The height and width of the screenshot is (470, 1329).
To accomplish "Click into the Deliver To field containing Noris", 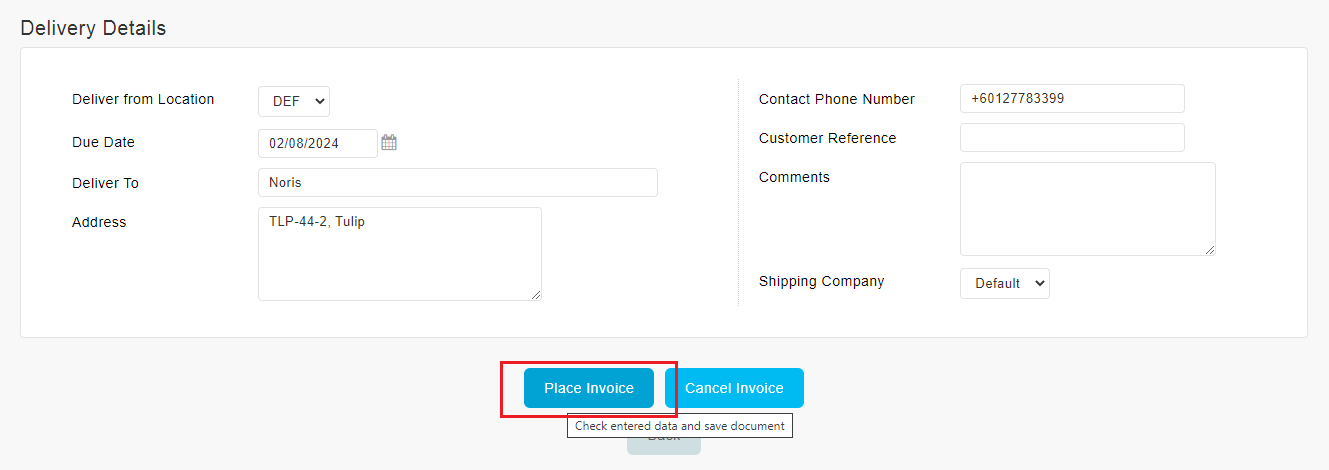I will pos(458,182).
